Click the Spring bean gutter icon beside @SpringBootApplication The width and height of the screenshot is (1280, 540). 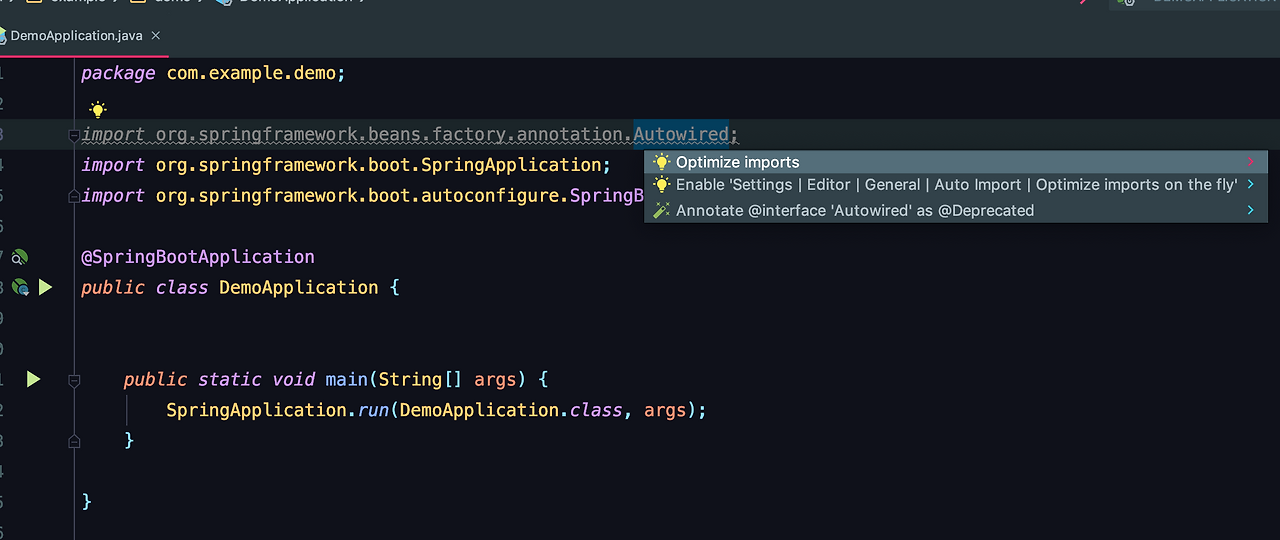[x=19, y=257]
